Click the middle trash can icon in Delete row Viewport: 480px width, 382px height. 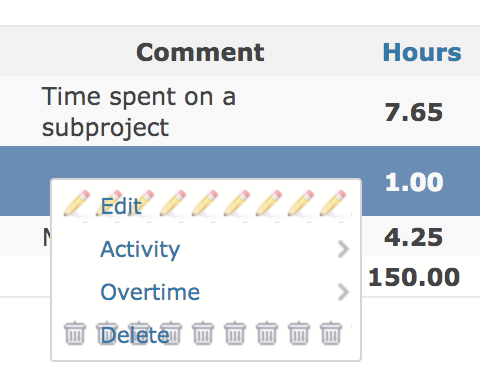click(x=203, y=333)
